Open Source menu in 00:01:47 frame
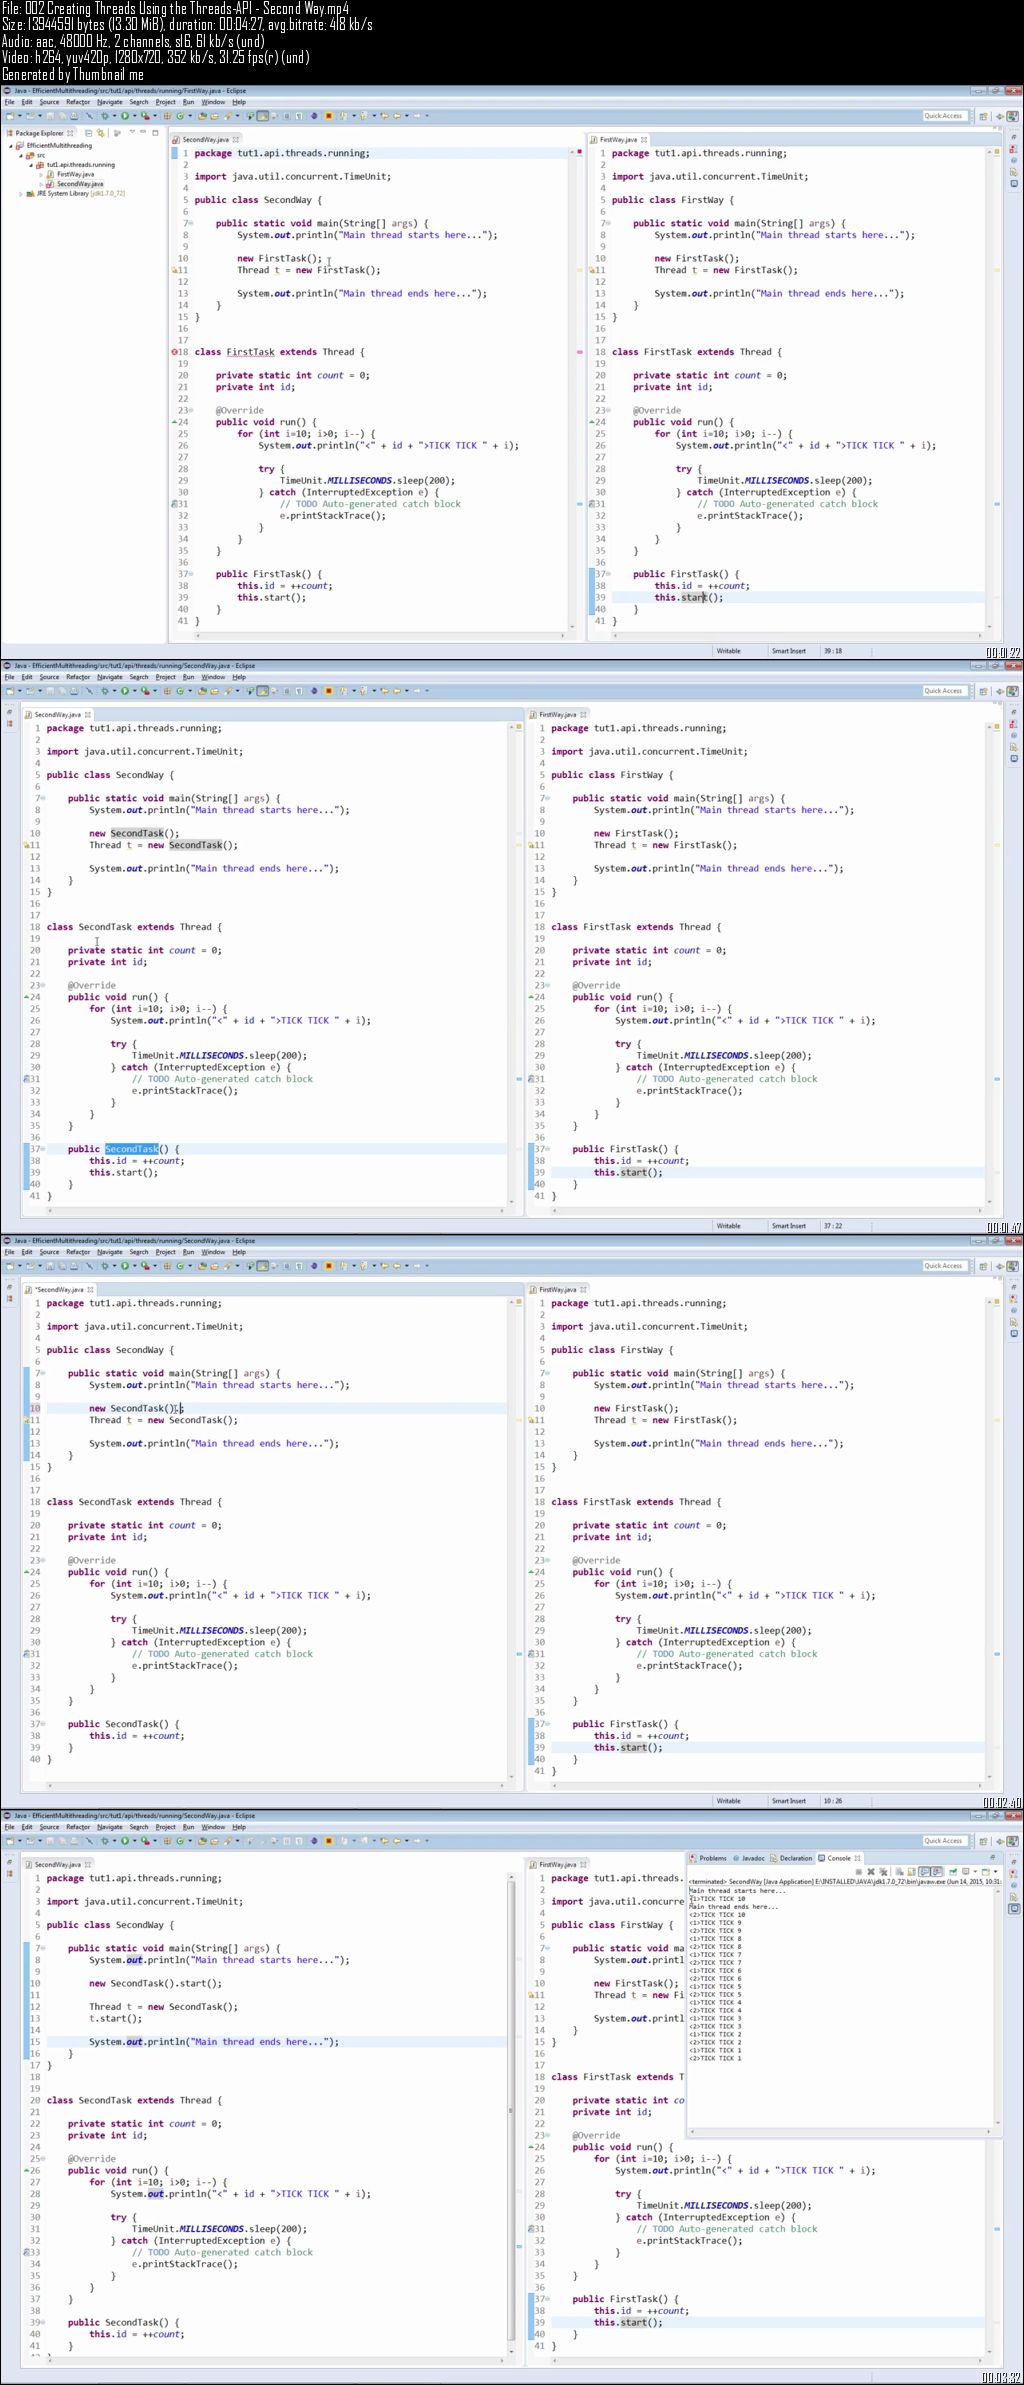 coord(49,677)
